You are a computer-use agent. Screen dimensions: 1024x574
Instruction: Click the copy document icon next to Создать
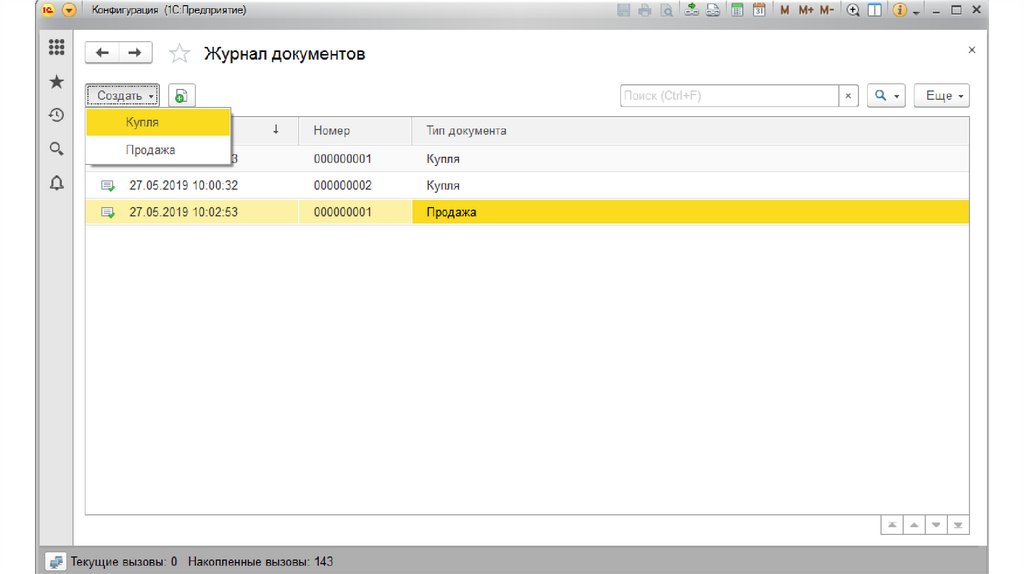click(x=182, y=95)
